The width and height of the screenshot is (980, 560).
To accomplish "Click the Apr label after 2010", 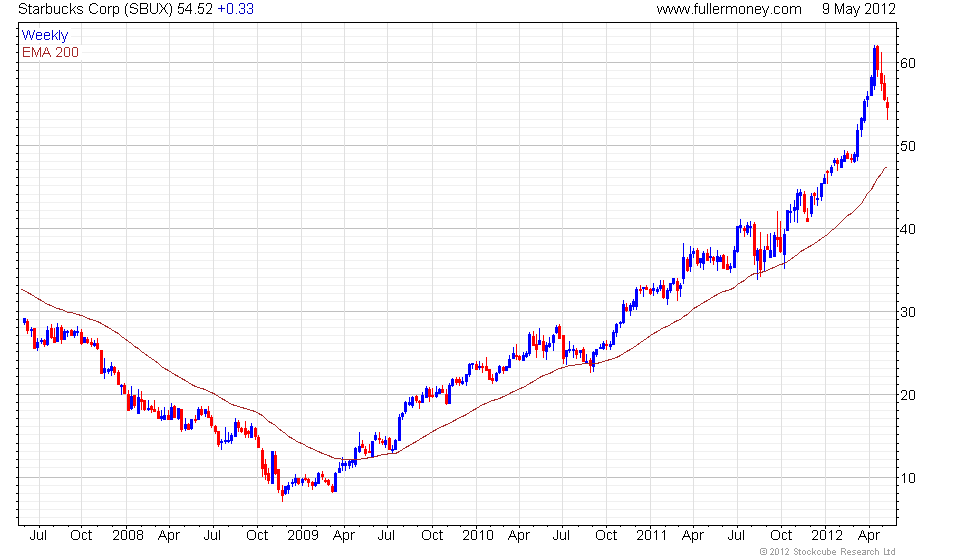I will (x=519, y=536).
